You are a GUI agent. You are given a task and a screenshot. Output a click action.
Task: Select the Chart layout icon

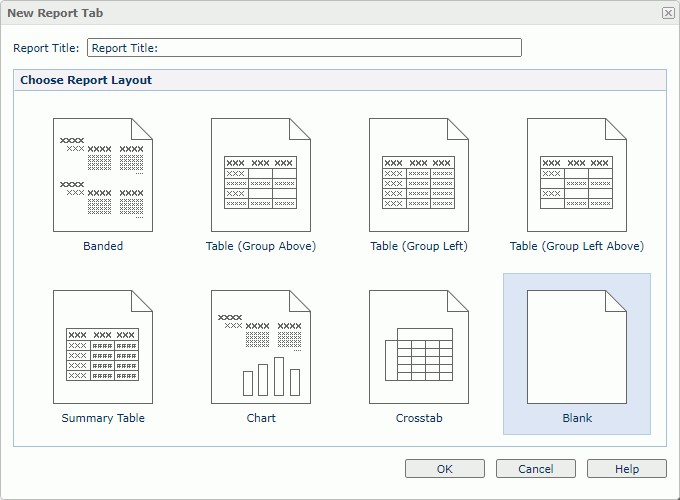pyautogui.click(x=260, y=347)
